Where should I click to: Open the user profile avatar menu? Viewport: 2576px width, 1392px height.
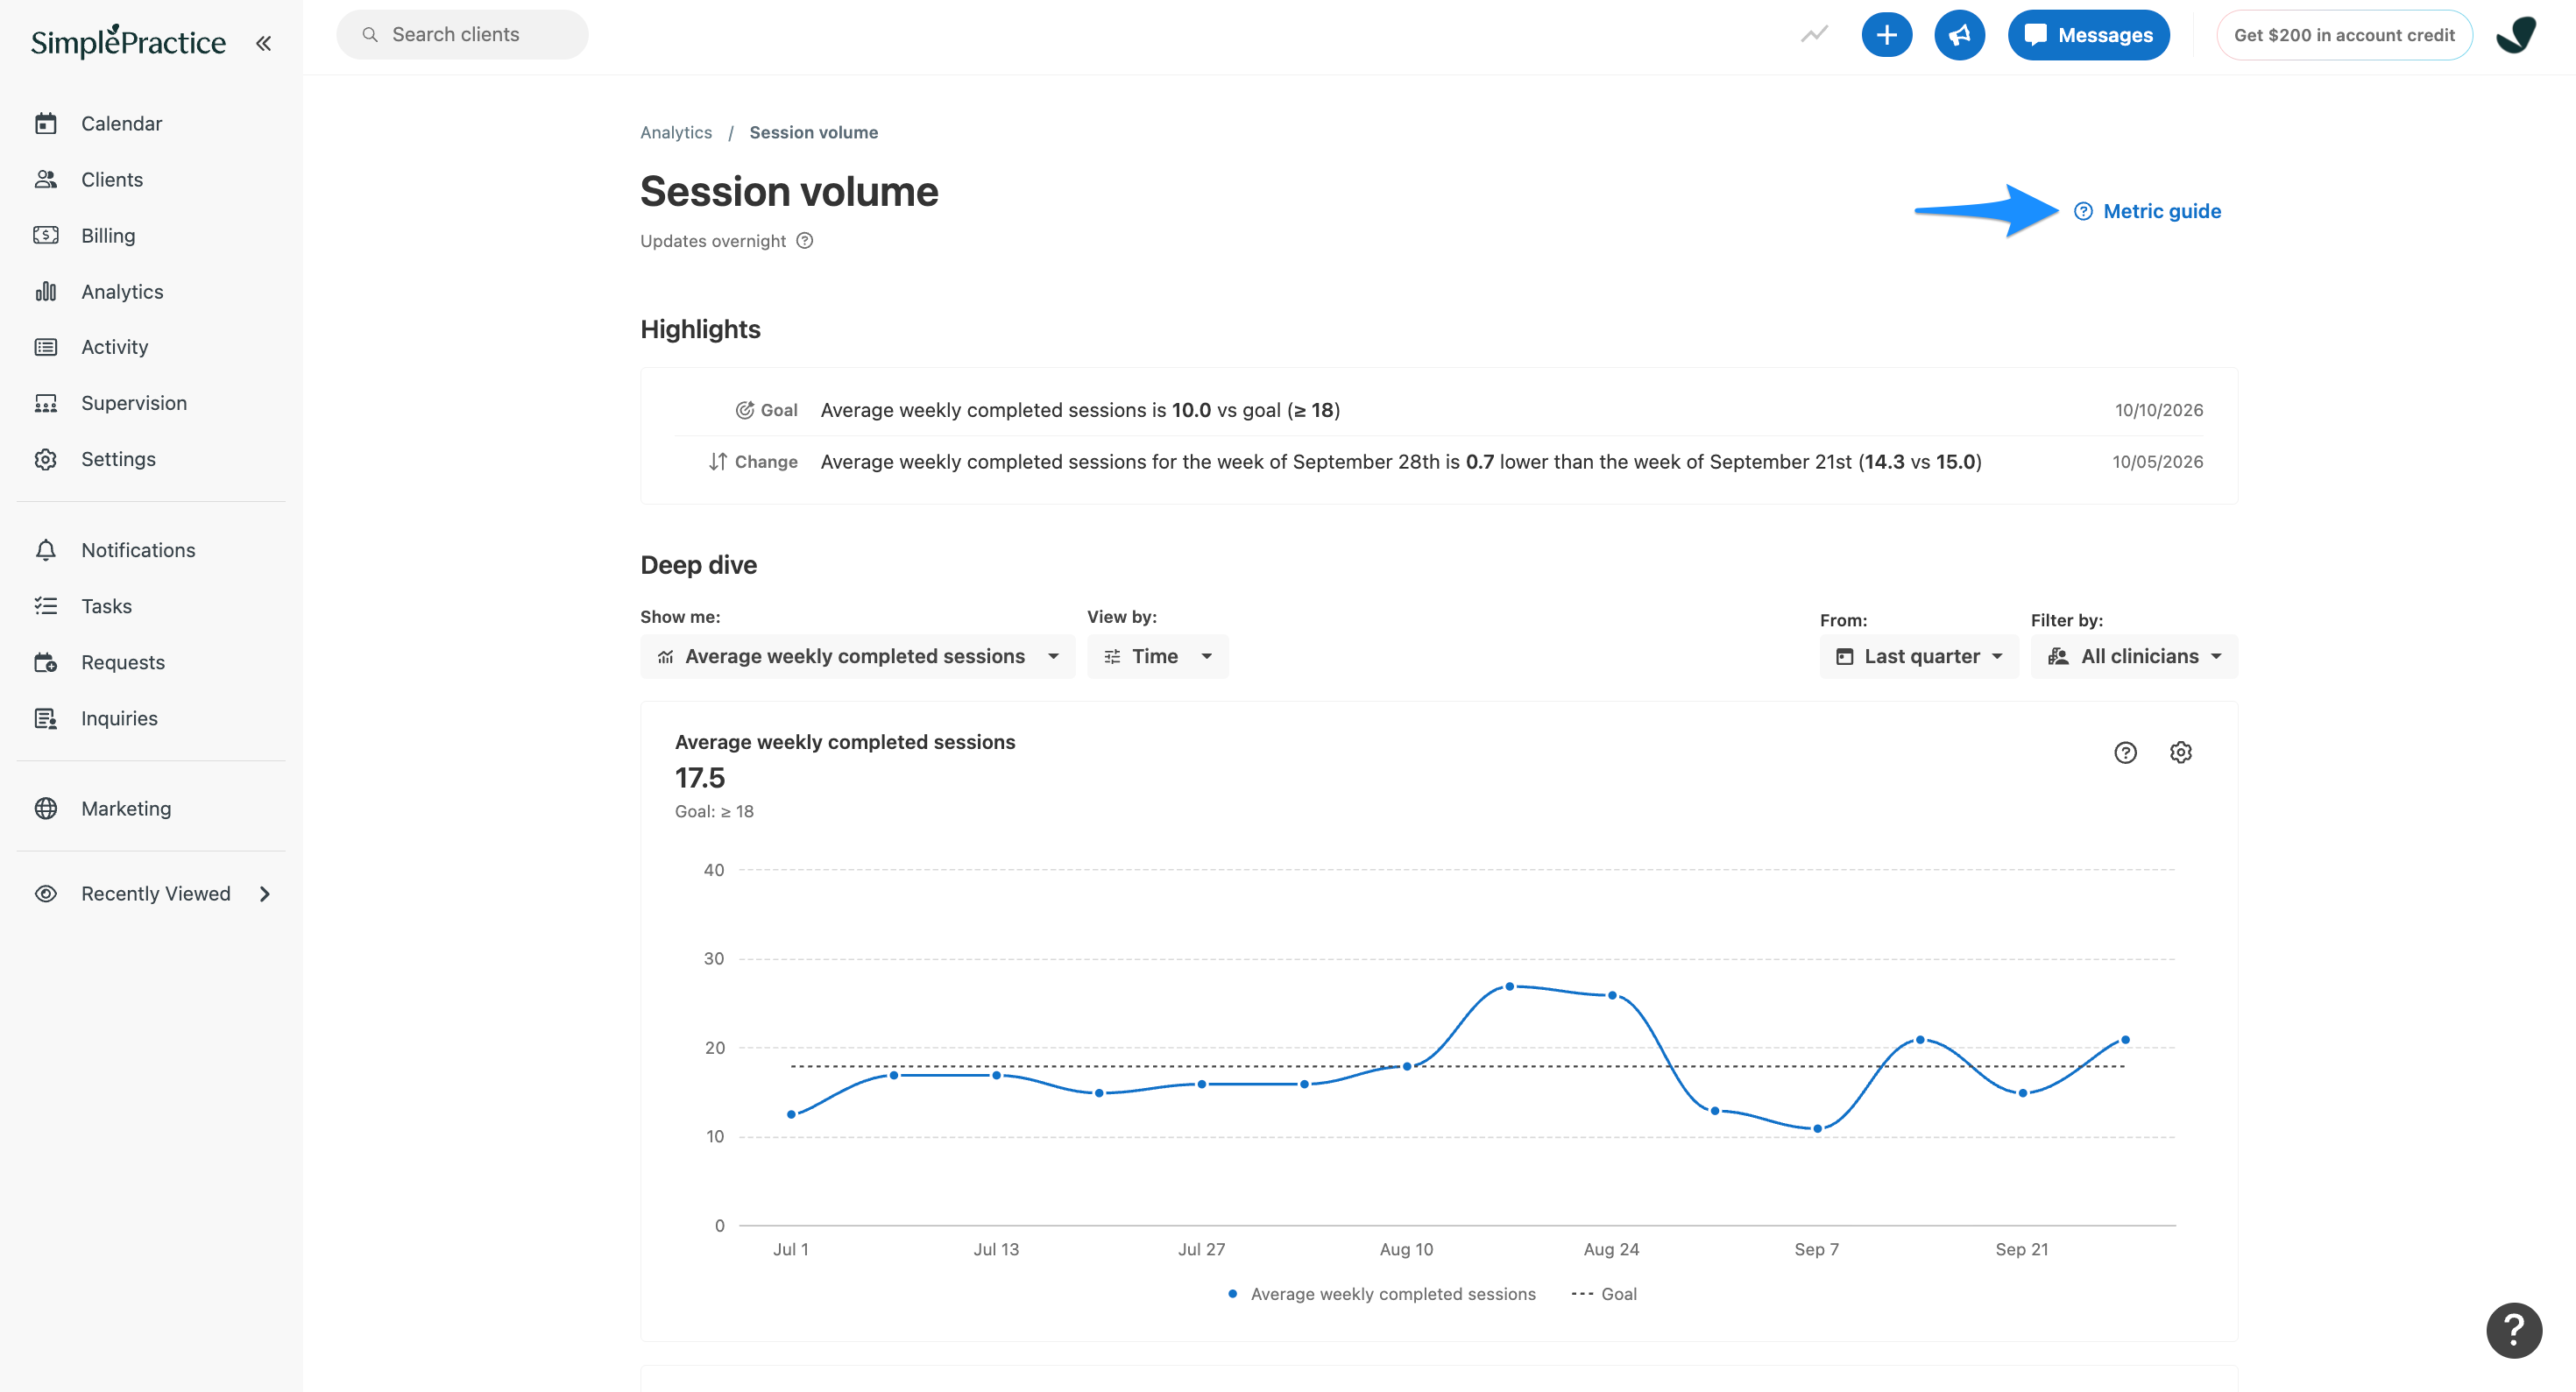(x=2515, y=35)
